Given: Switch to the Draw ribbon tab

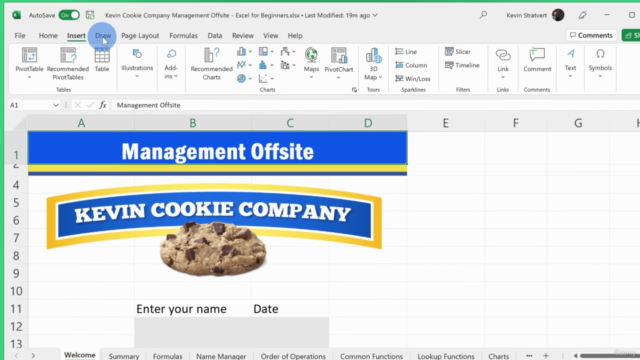Looking at the screenshot, I should point(103,36).
